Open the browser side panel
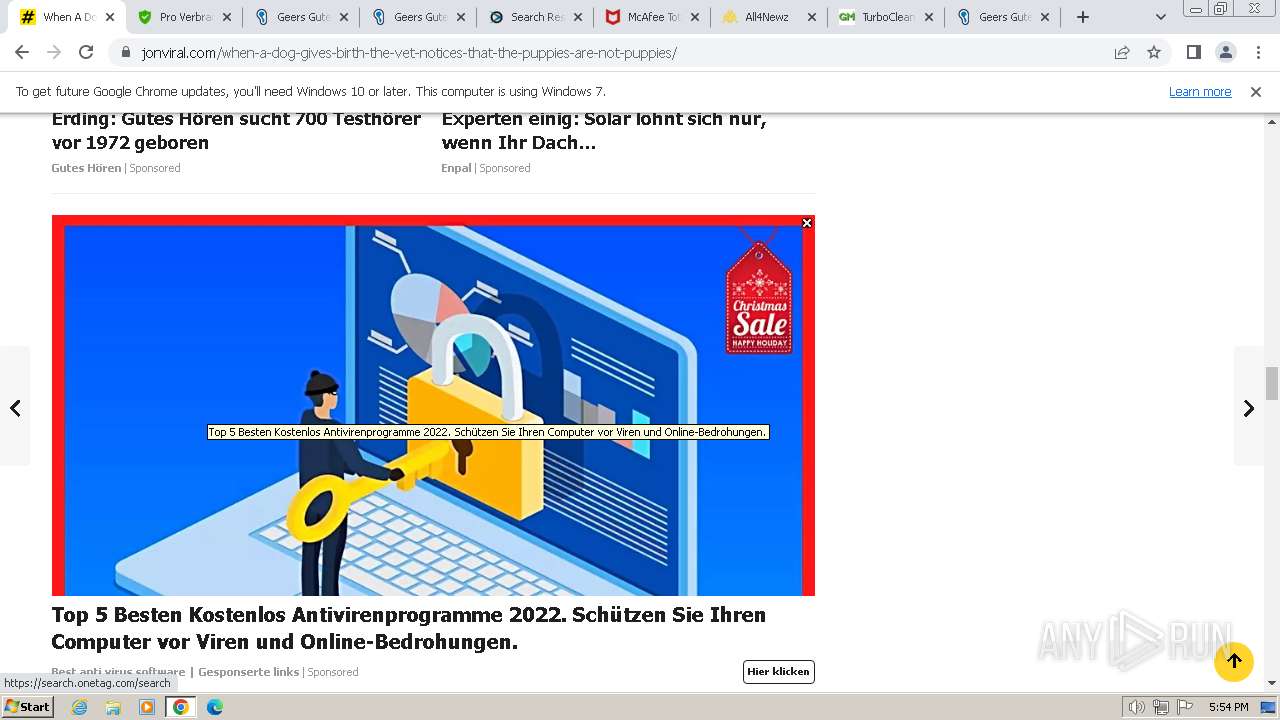The image size is (1280, 720). click(x=1194, y=52)
